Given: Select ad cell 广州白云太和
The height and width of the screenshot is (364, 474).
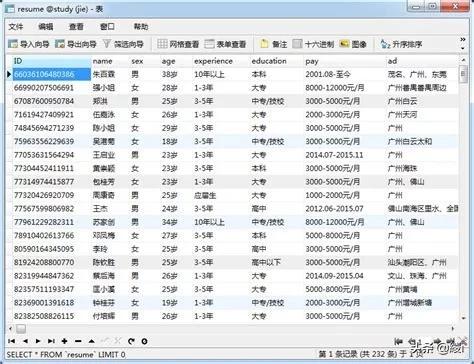Looking at the screenshot, I should click(x=422, y=141).
